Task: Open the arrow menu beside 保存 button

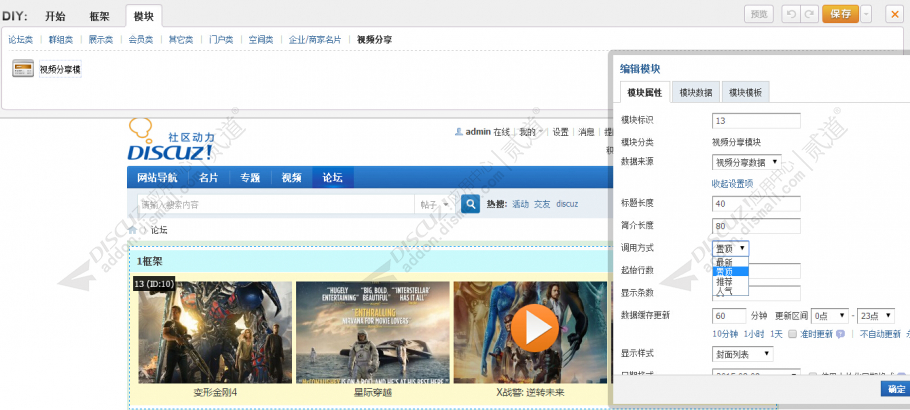Action: 865,15
